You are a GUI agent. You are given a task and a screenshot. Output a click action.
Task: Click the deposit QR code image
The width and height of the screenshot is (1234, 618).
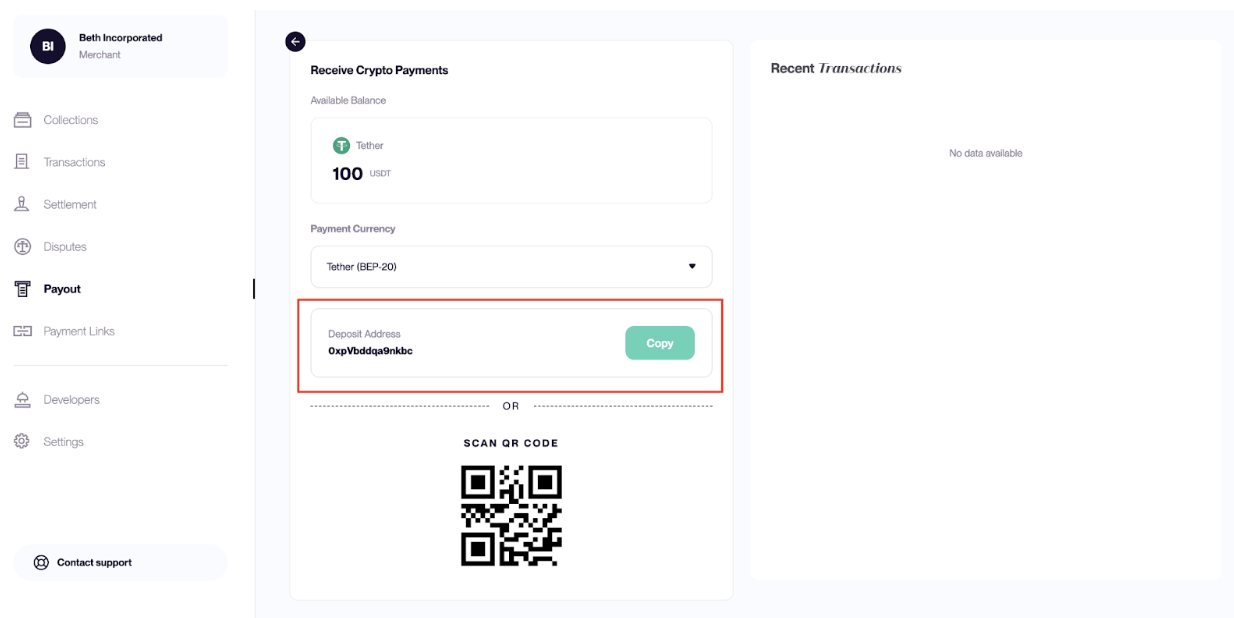pyautogui.click(x=511, y=516)
